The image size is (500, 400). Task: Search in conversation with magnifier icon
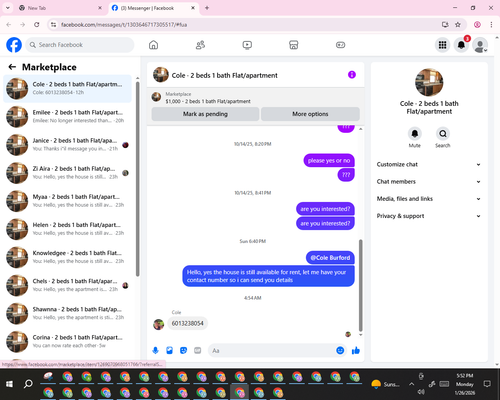click(443, 134)
